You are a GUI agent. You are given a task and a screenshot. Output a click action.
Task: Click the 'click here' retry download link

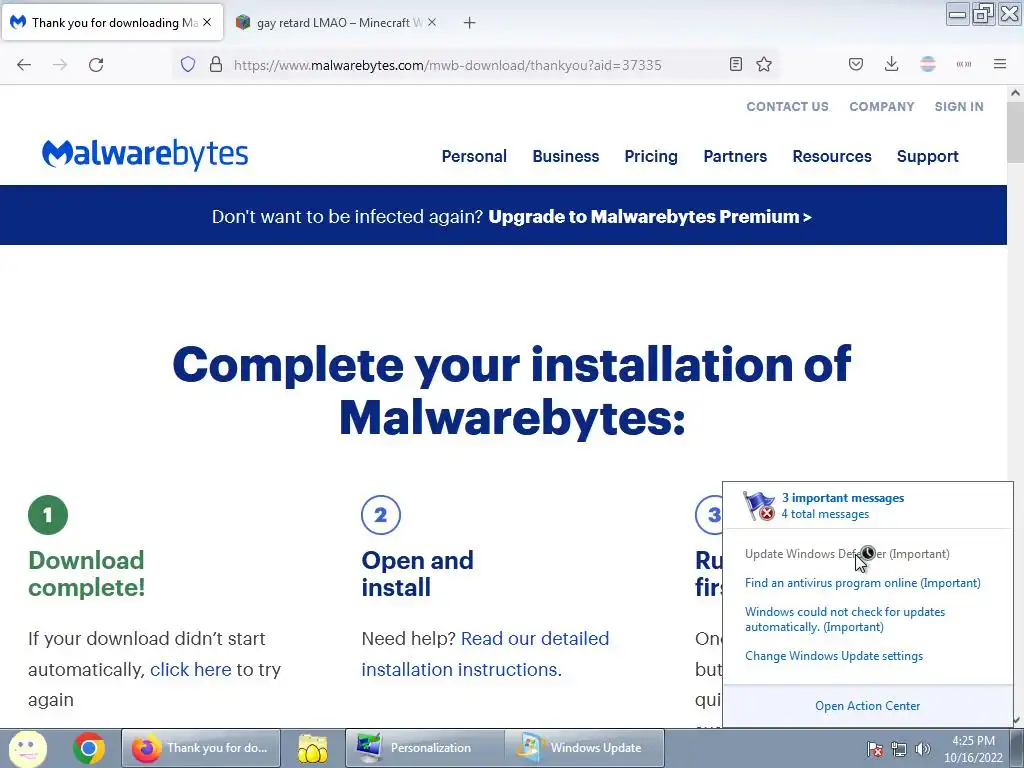point(191,669)
